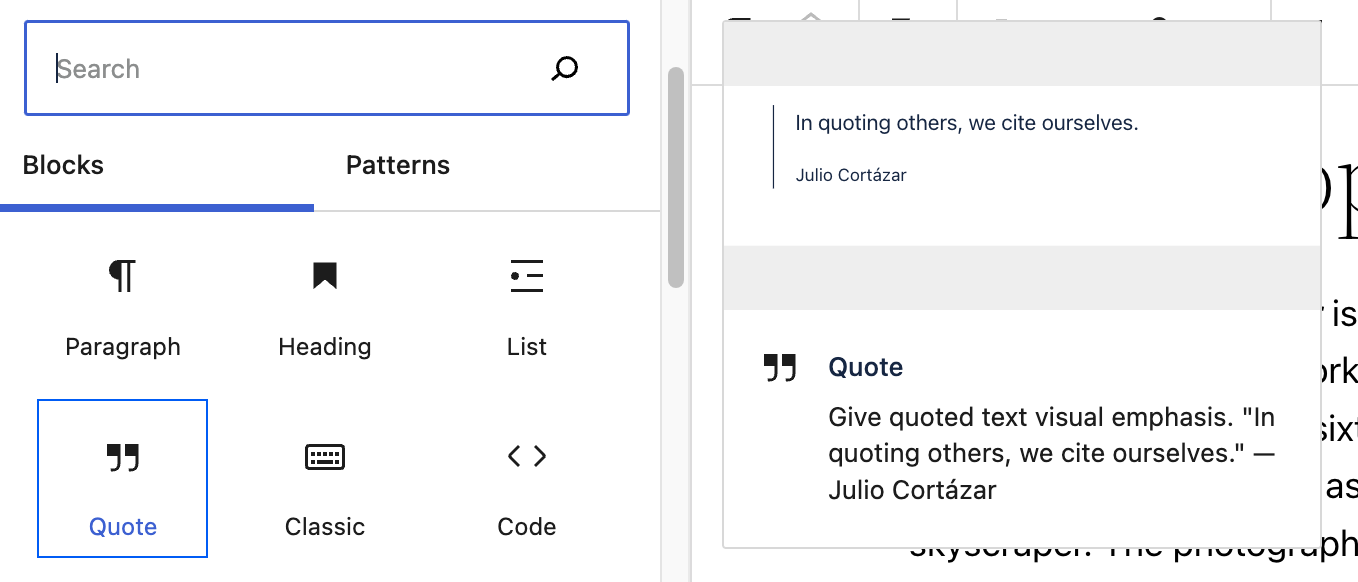1358x582 pixels.
Task: Click the block inserter panel scrollbar
Action: pos(676,178)
